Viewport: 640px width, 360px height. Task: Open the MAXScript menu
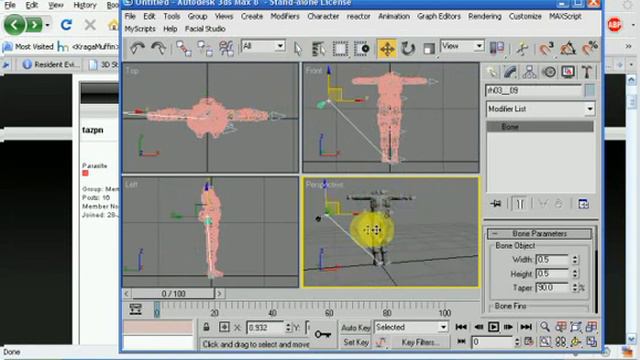coord(565,16)
